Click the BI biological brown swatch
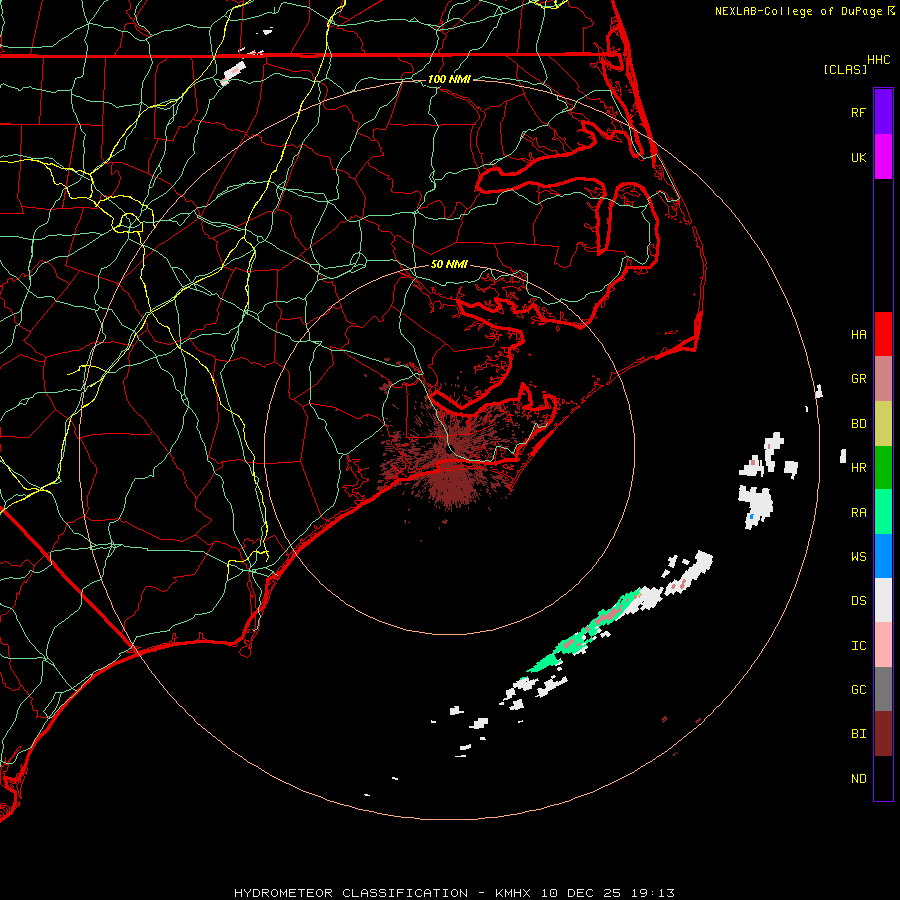Screen dimensions: 900x900 [883, 734]
